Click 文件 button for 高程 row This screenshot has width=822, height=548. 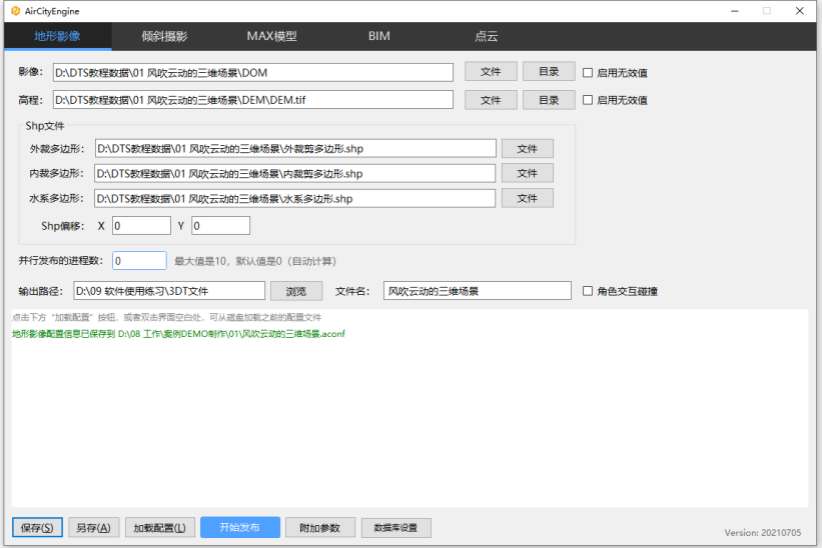pos(491,100)
